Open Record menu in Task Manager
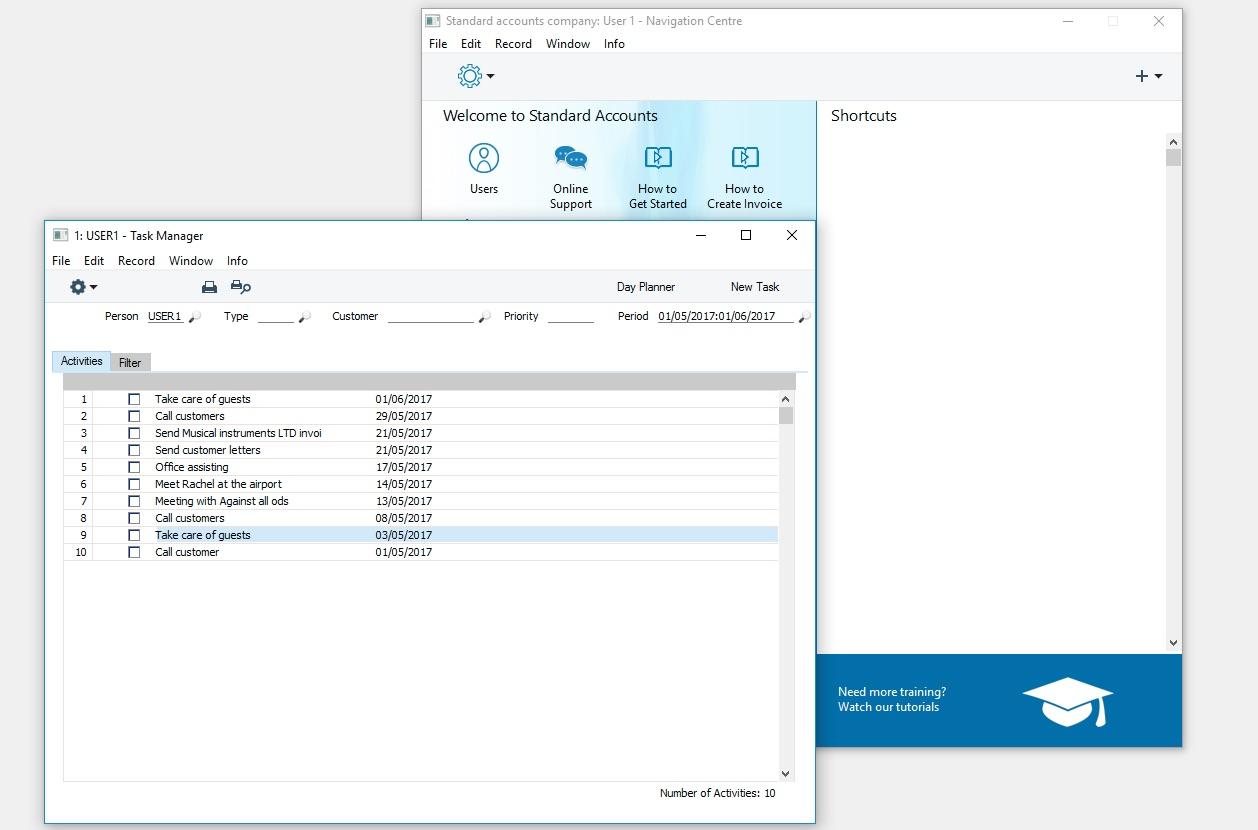 point(136,261)
